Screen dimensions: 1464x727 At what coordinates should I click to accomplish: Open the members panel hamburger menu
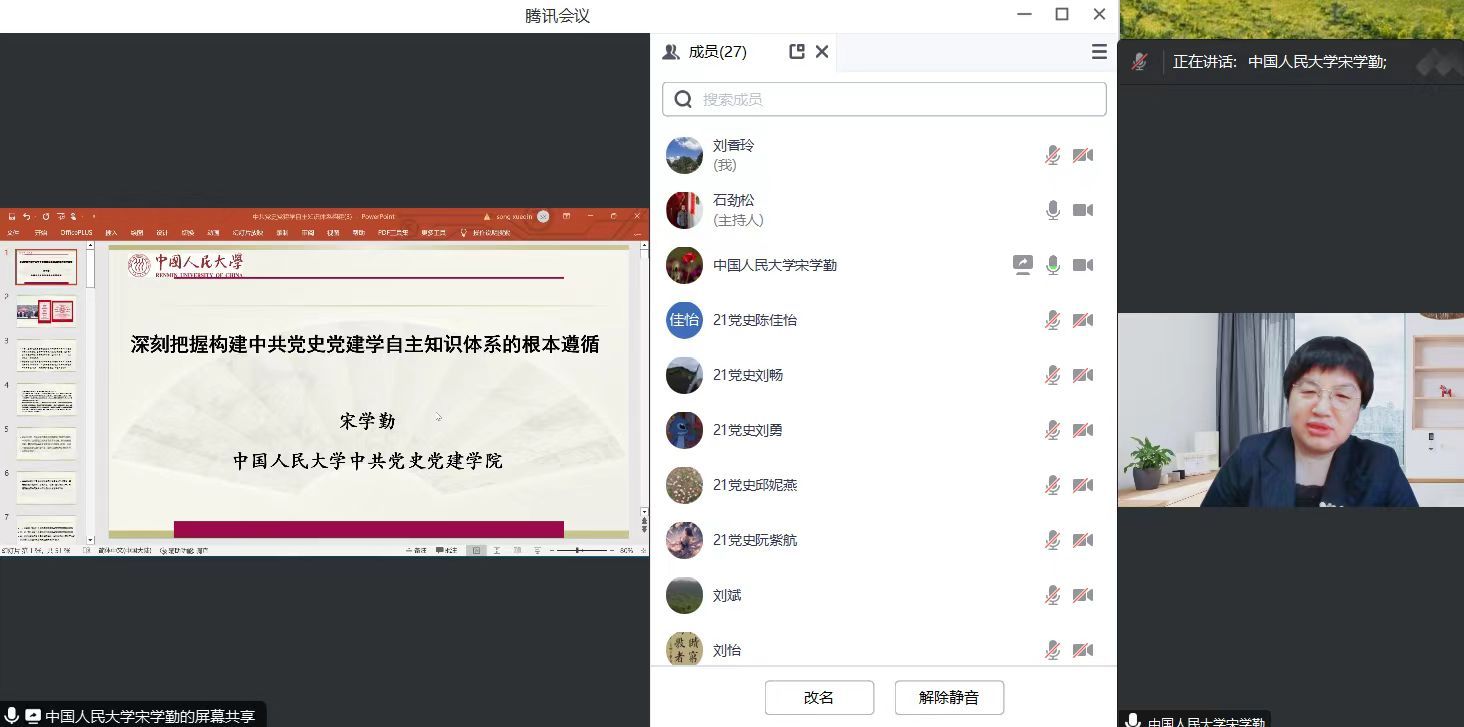coord(1099,52)
